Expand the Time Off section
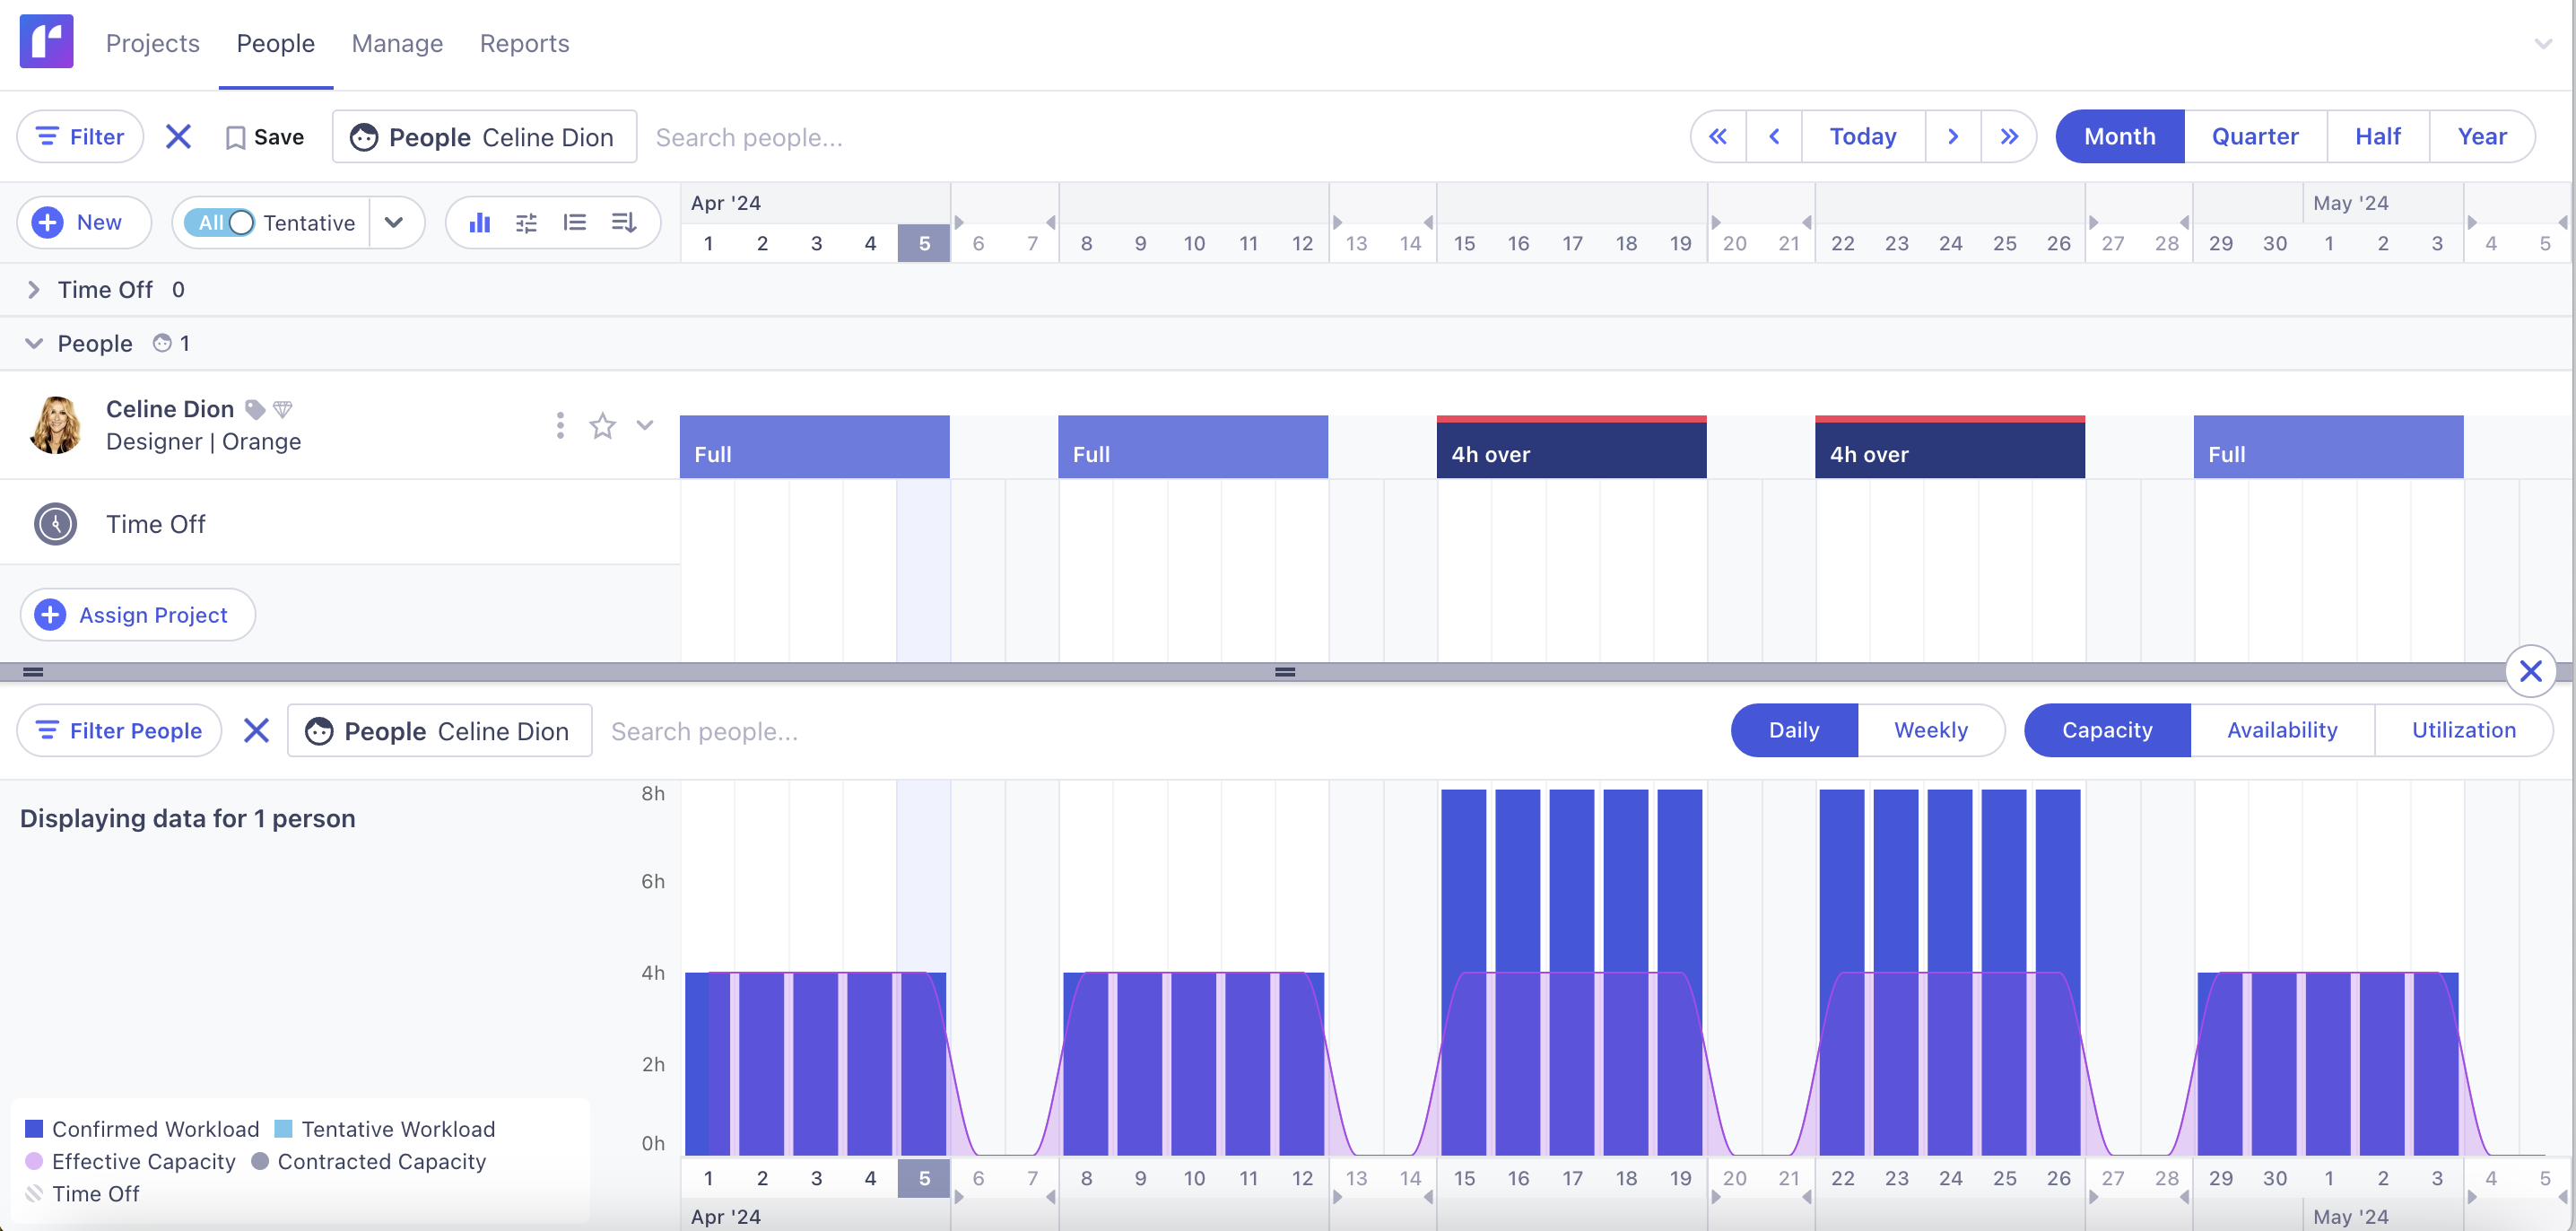The image size is (2576, 1231). pyautogui.click(x=33, y=289)
